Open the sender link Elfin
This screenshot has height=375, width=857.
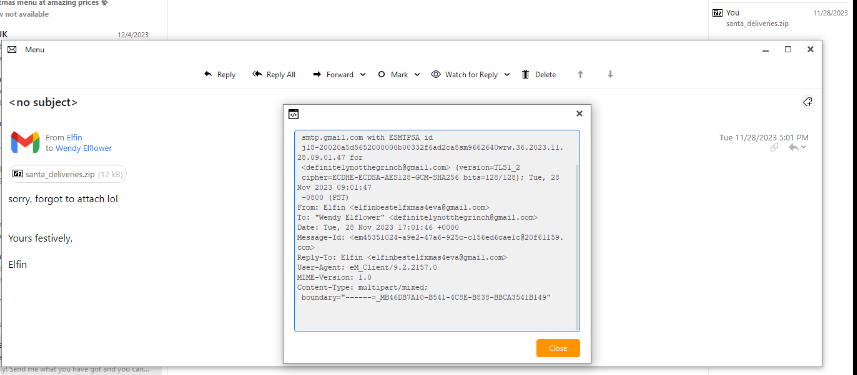coord(74,138)
